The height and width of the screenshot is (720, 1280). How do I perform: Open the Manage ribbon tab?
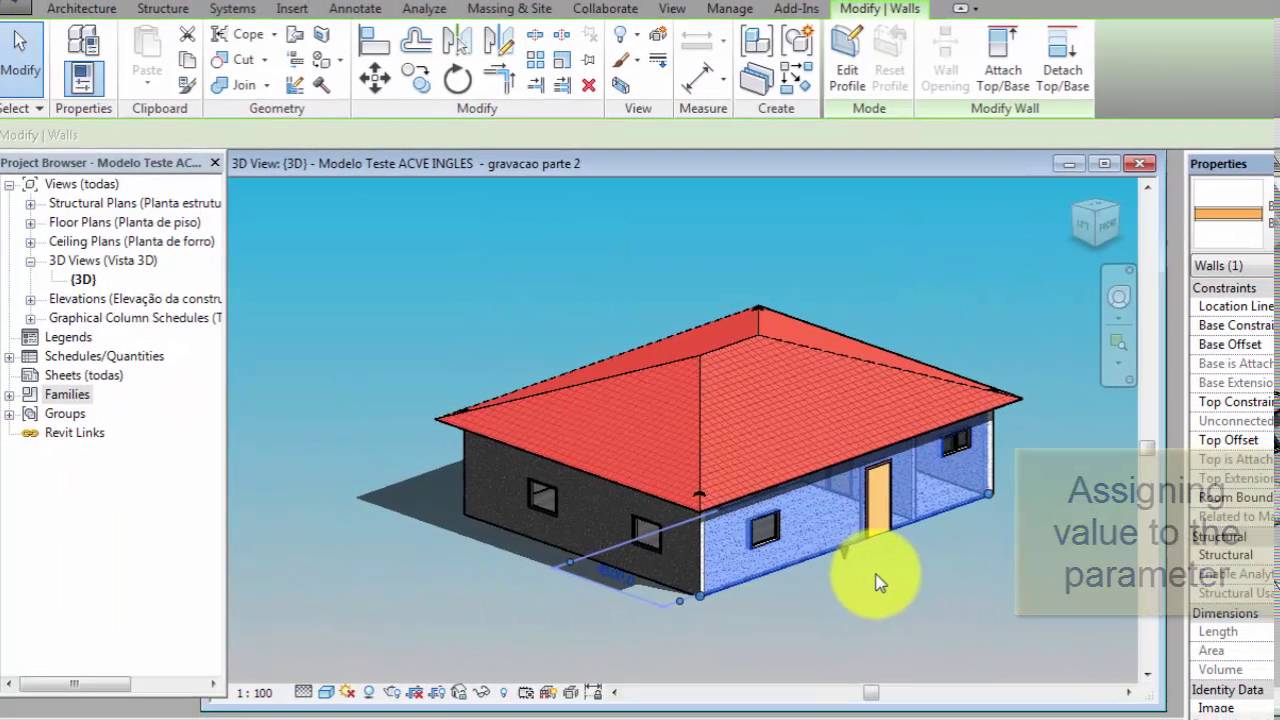click(x=730, y=8)
